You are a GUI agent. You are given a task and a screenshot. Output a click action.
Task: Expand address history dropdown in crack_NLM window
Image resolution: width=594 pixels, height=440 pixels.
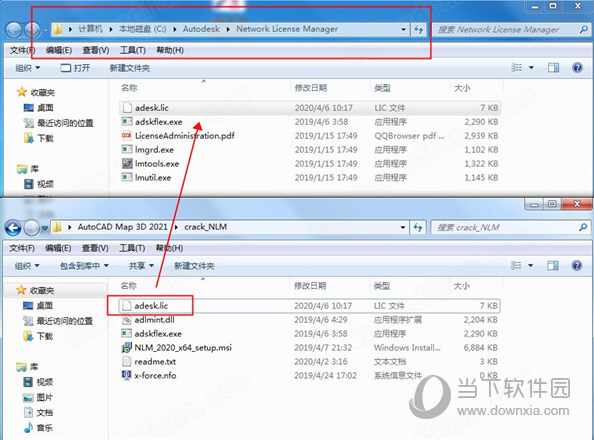point(403,227)
